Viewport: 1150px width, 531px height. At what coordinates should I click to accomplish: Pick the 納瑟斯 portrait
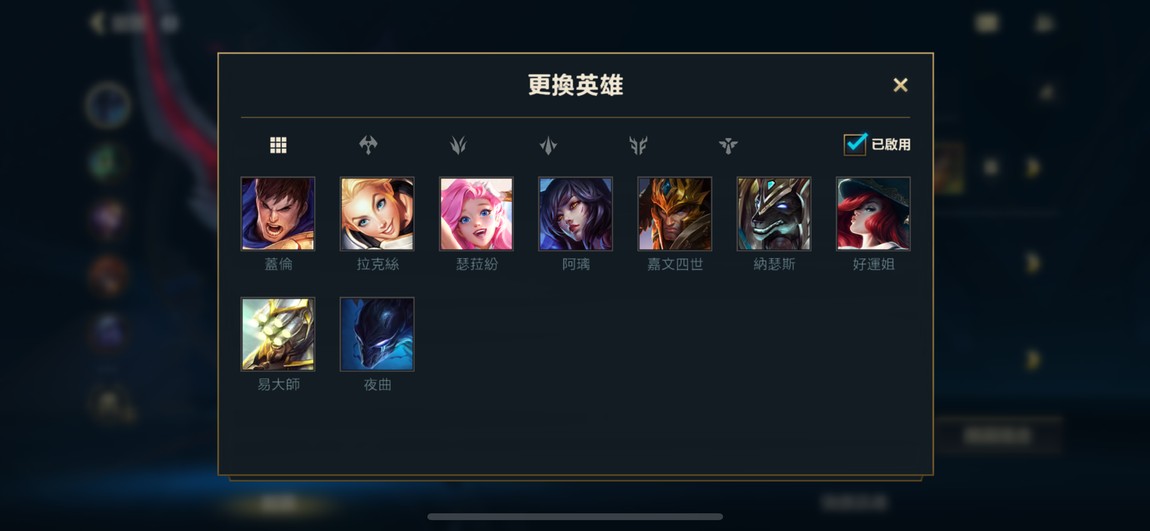coord(774,213)
